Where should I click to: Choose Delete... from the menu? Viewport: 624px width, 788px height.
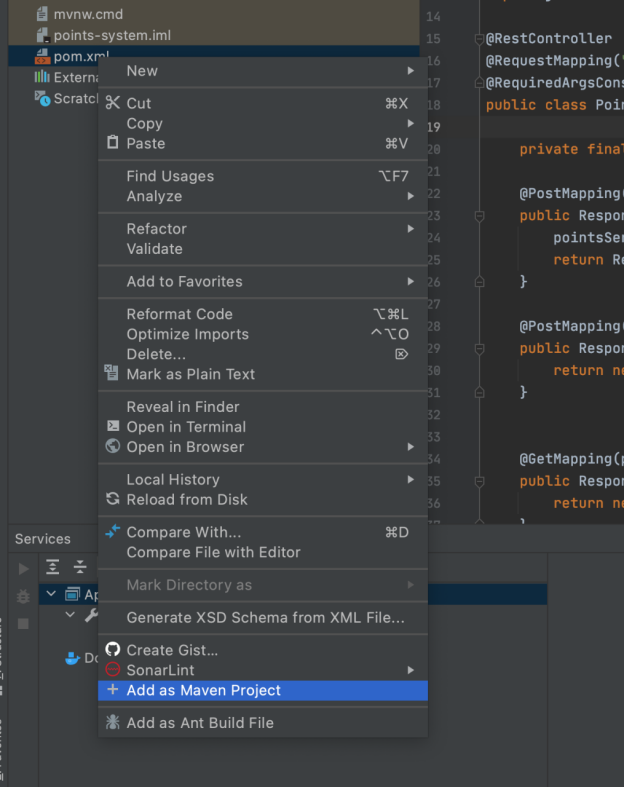(x=263, y=354)
